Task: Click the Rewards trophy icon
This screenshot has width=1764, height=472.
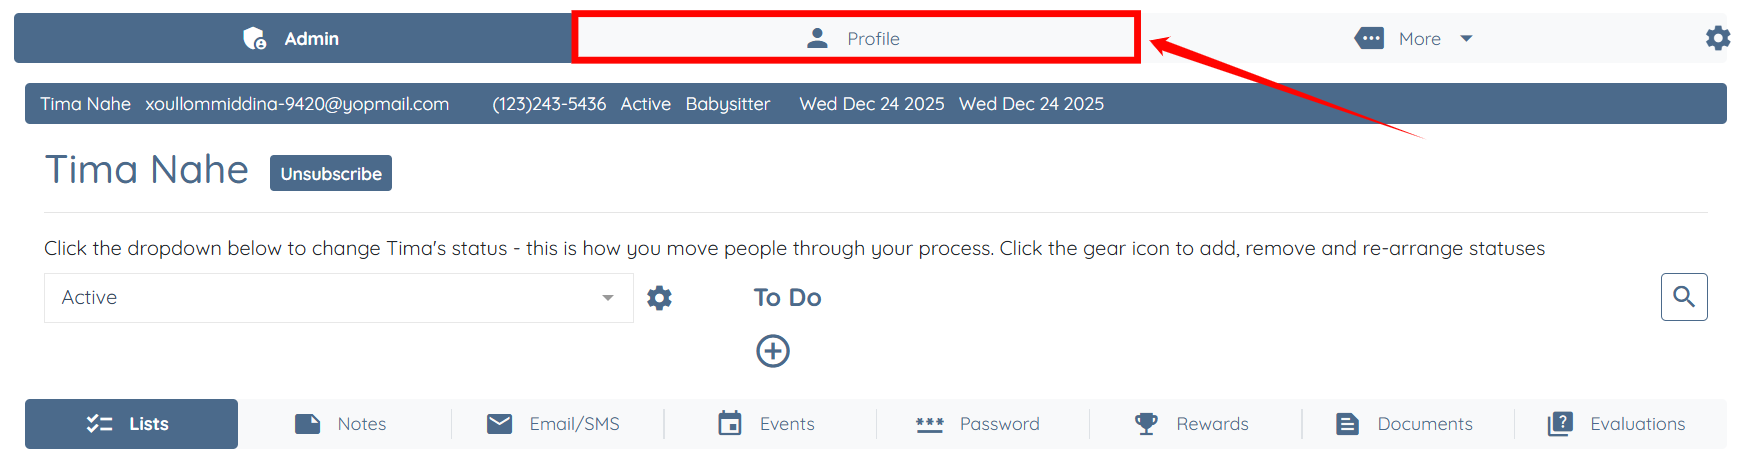Action: [x=1146, y=424]
